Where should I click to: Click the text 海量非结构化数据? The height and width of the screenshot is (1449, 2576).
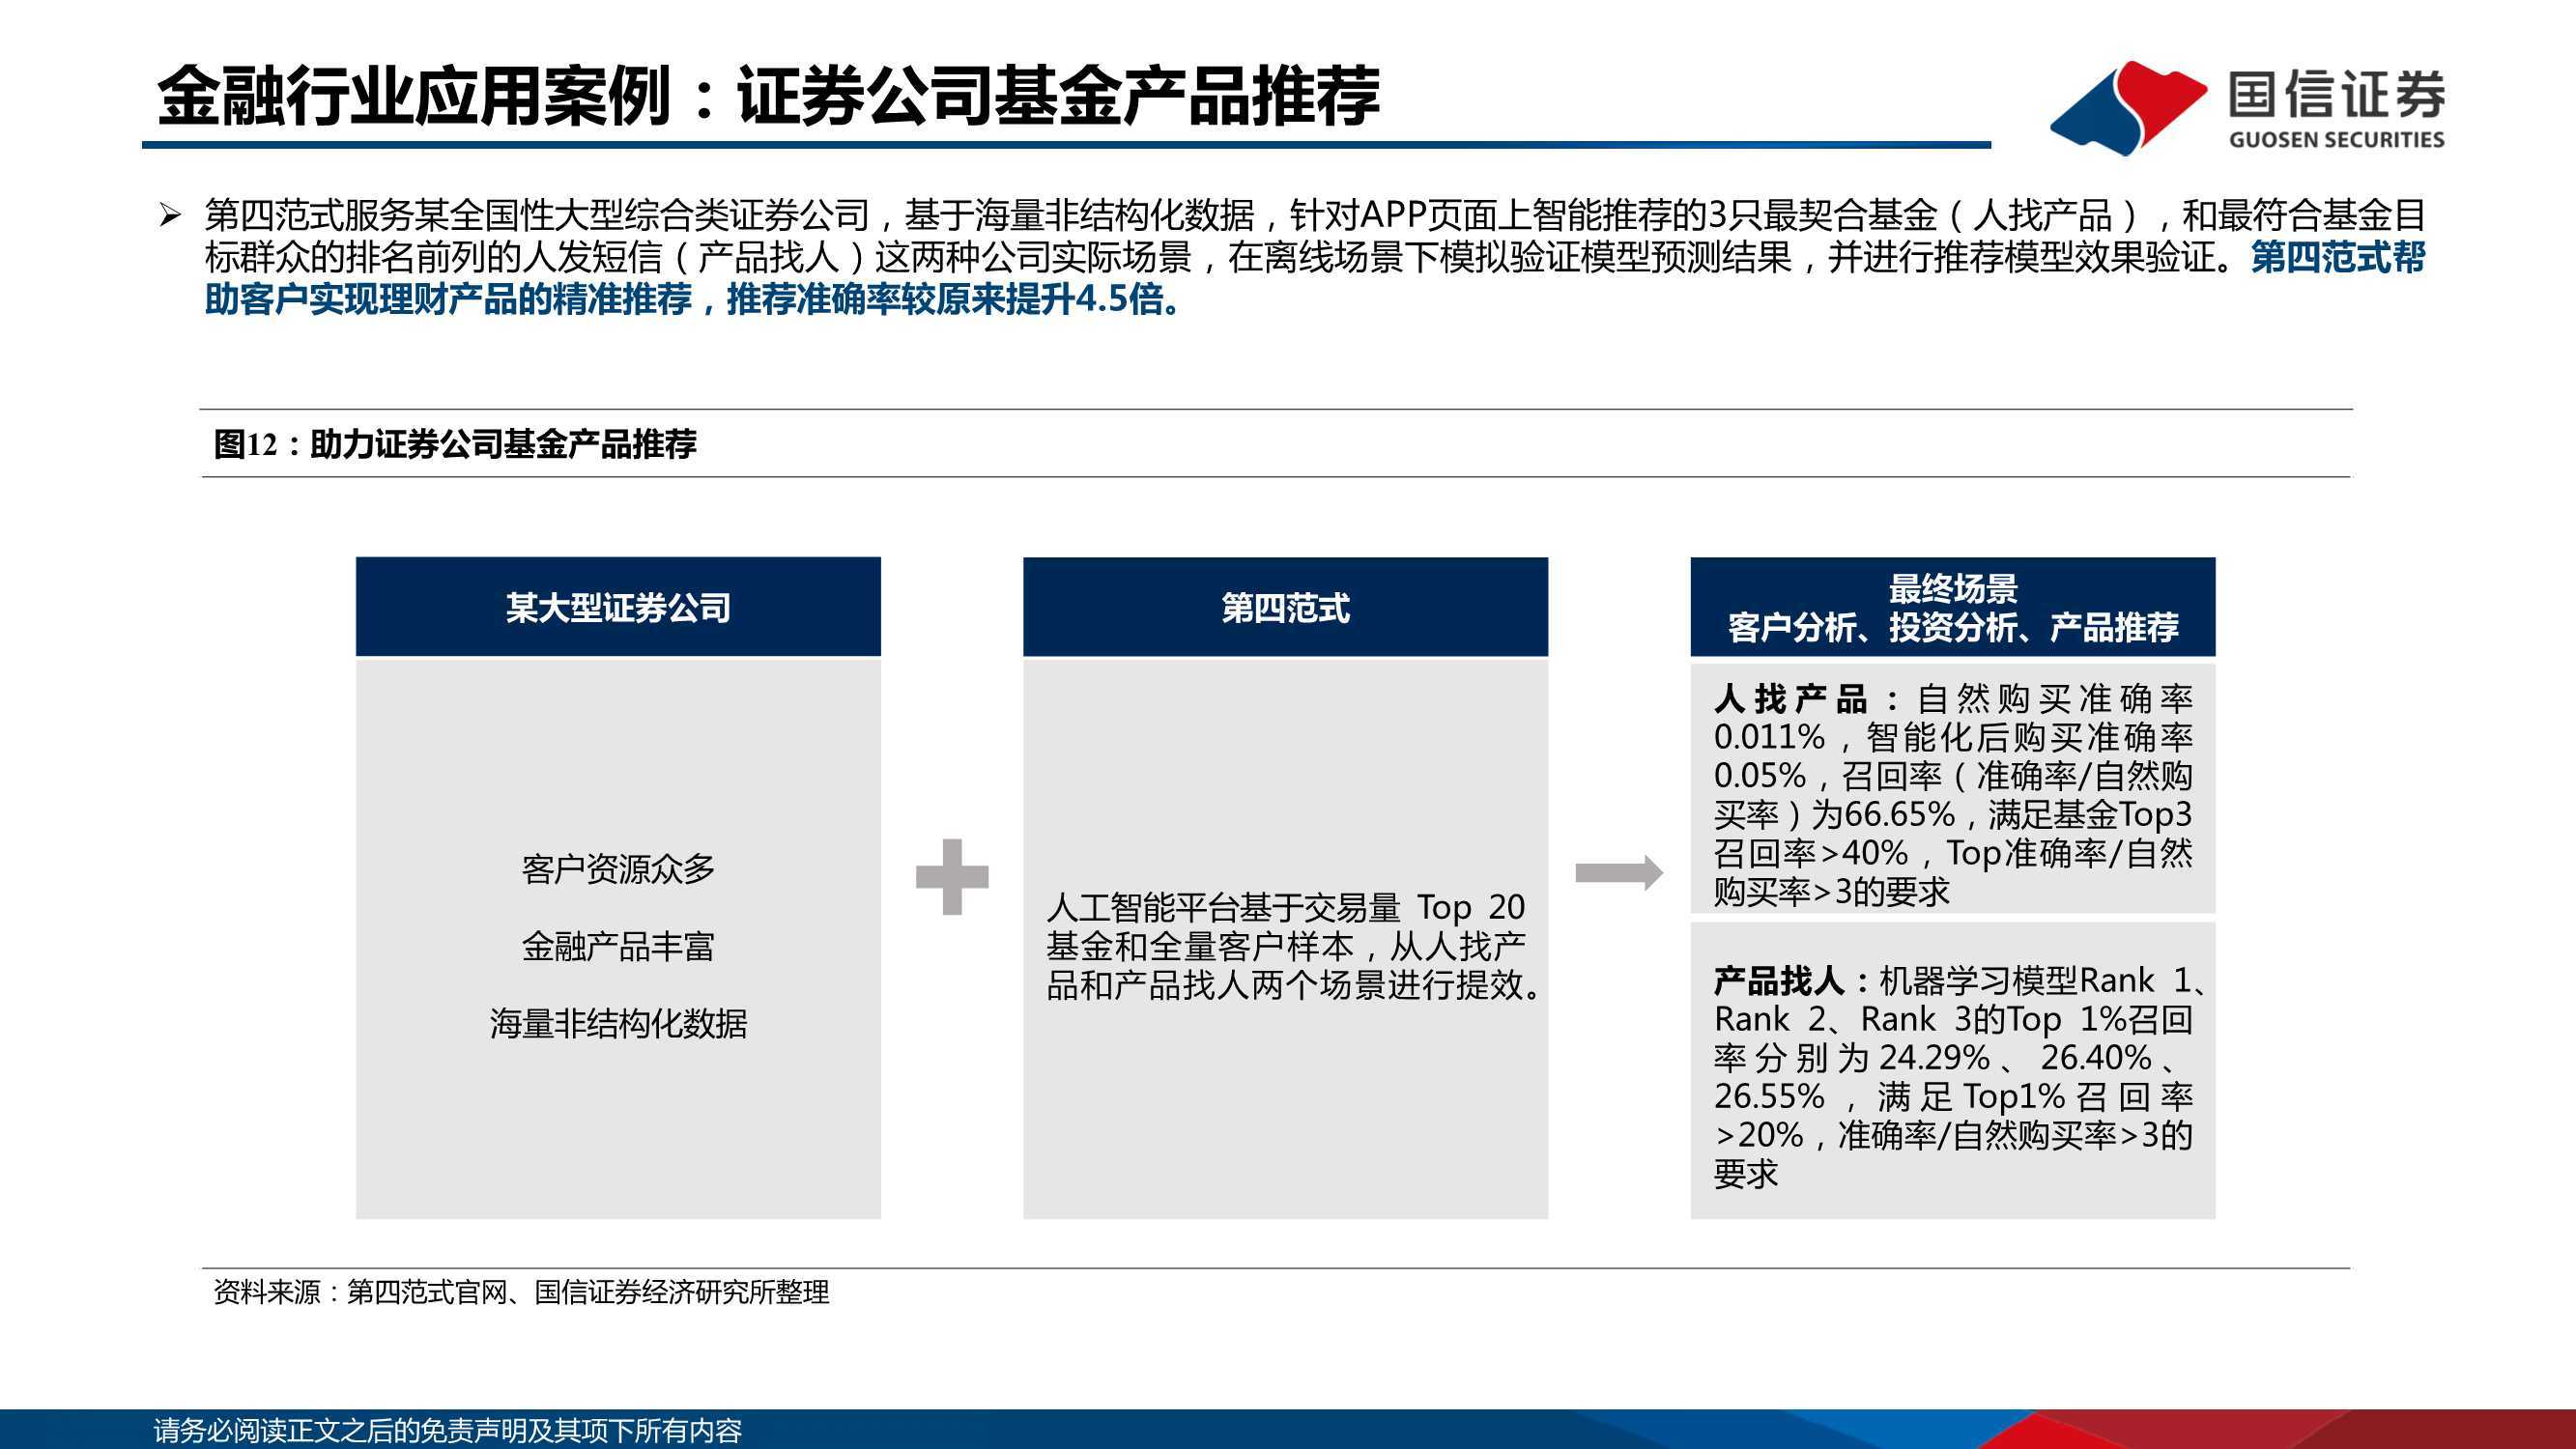click(x=618, y=1023)
